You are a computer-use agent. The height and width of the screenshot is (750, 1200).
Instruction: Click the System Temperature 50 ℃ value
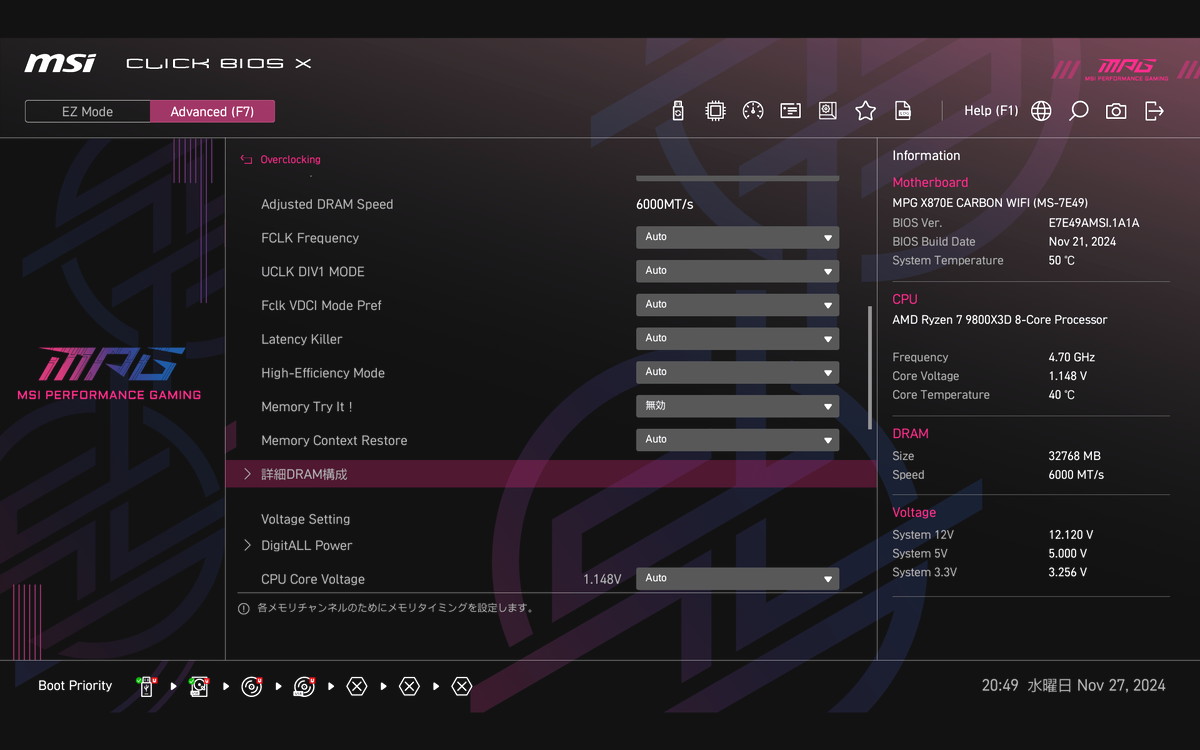click(x=1062, y=261)
